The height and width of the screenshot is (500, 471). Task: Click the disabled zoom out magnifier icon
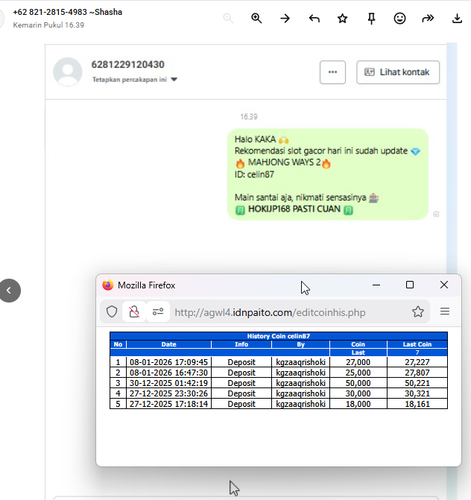pyautogui.click(x=228, y=18)
